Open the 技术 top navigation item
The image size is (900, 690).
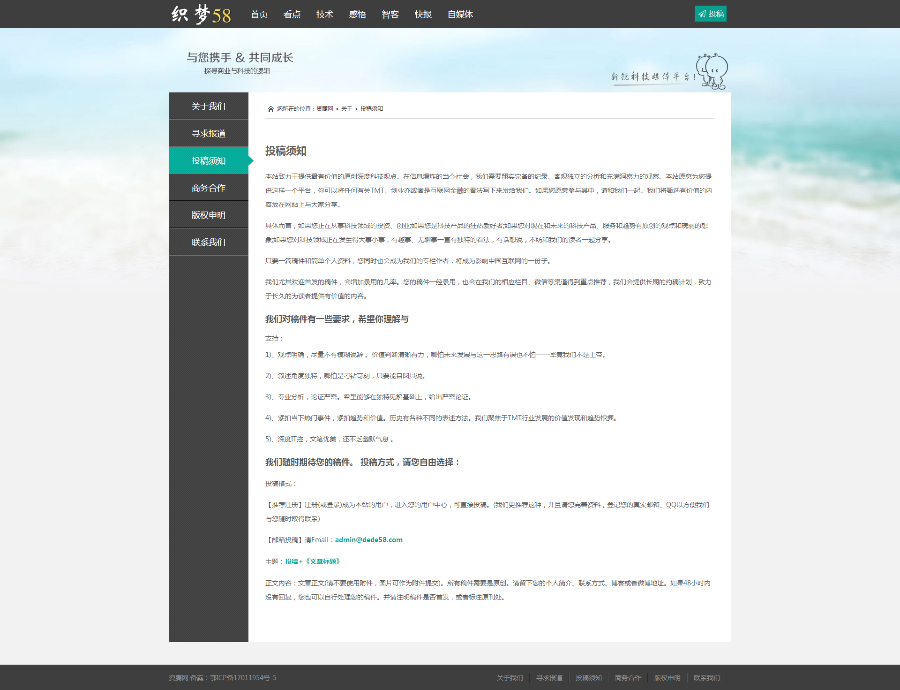point(325,14)
